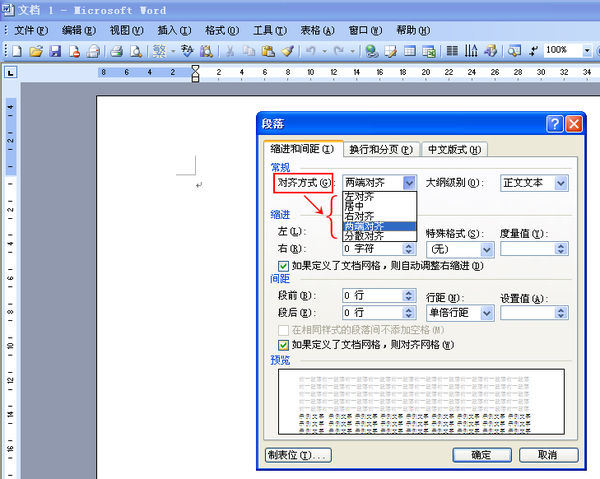Viewport: 600px width, 479px height.
Task: Run spelling and grammar check icon
Action: 187,51
